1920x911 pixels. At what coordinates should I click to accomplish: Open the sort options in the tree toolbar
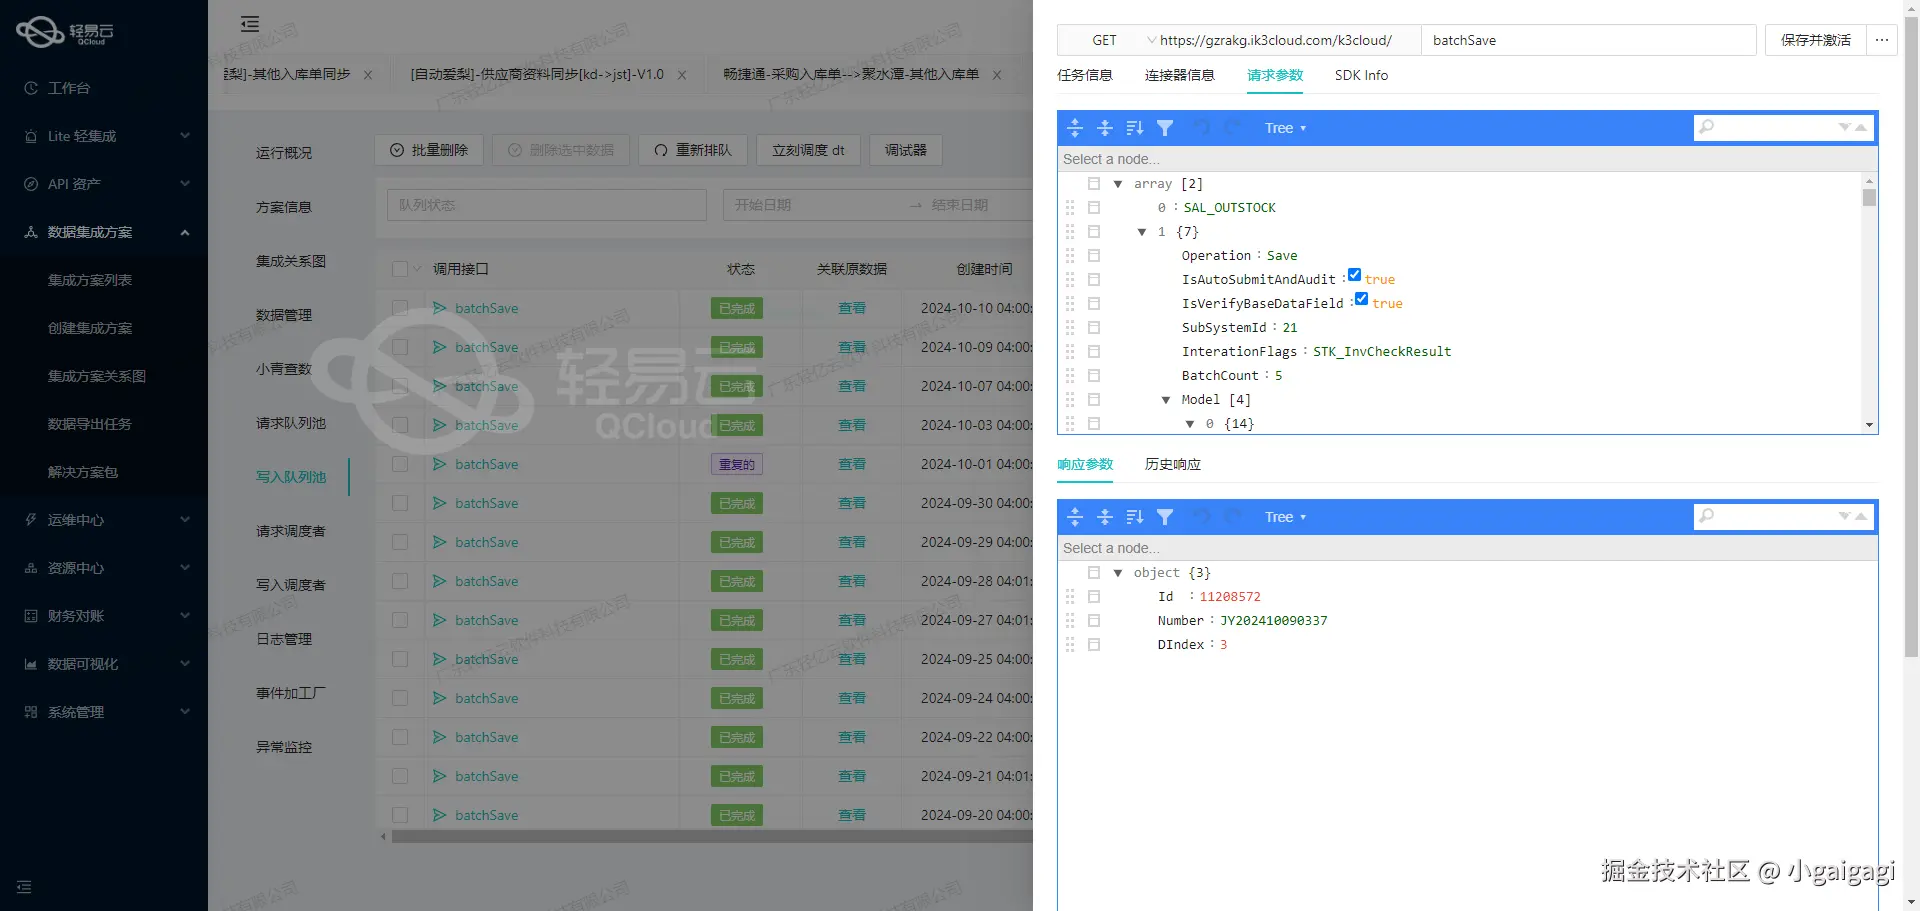pyautogui.click(x=1134, y=128)
